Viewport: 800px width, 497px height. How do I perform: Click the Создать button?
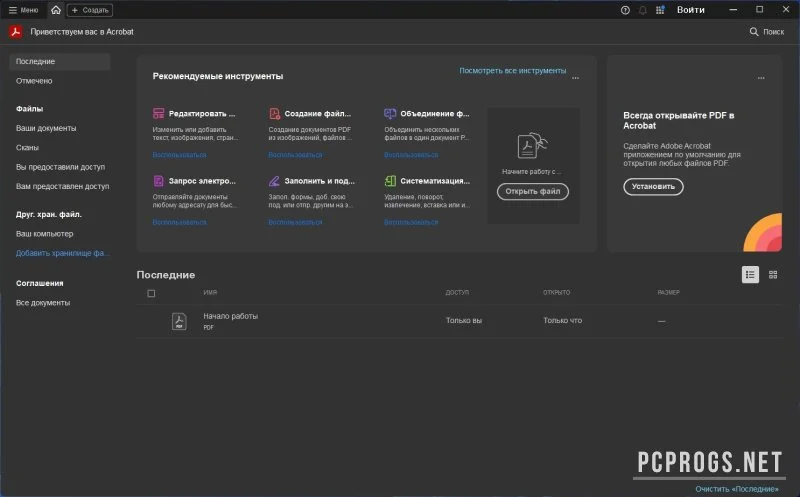pyautogui.click(x=90, y=10)
